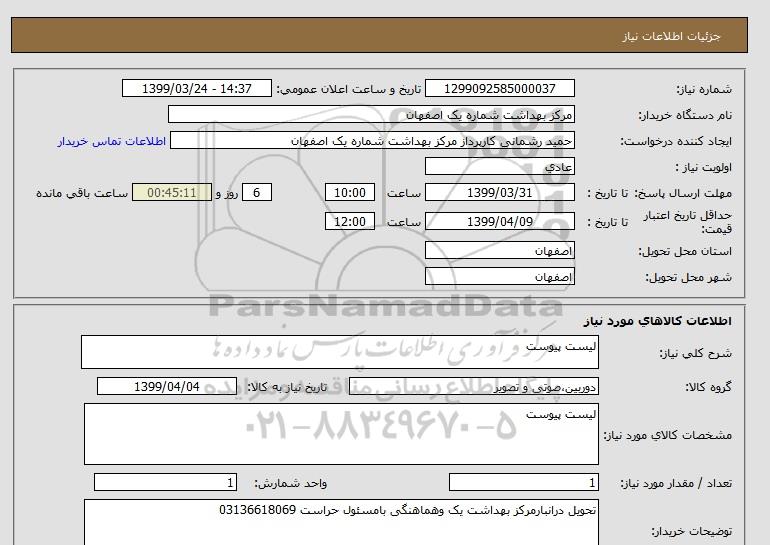Select the label توضیحات خریدار

[691, 531]
